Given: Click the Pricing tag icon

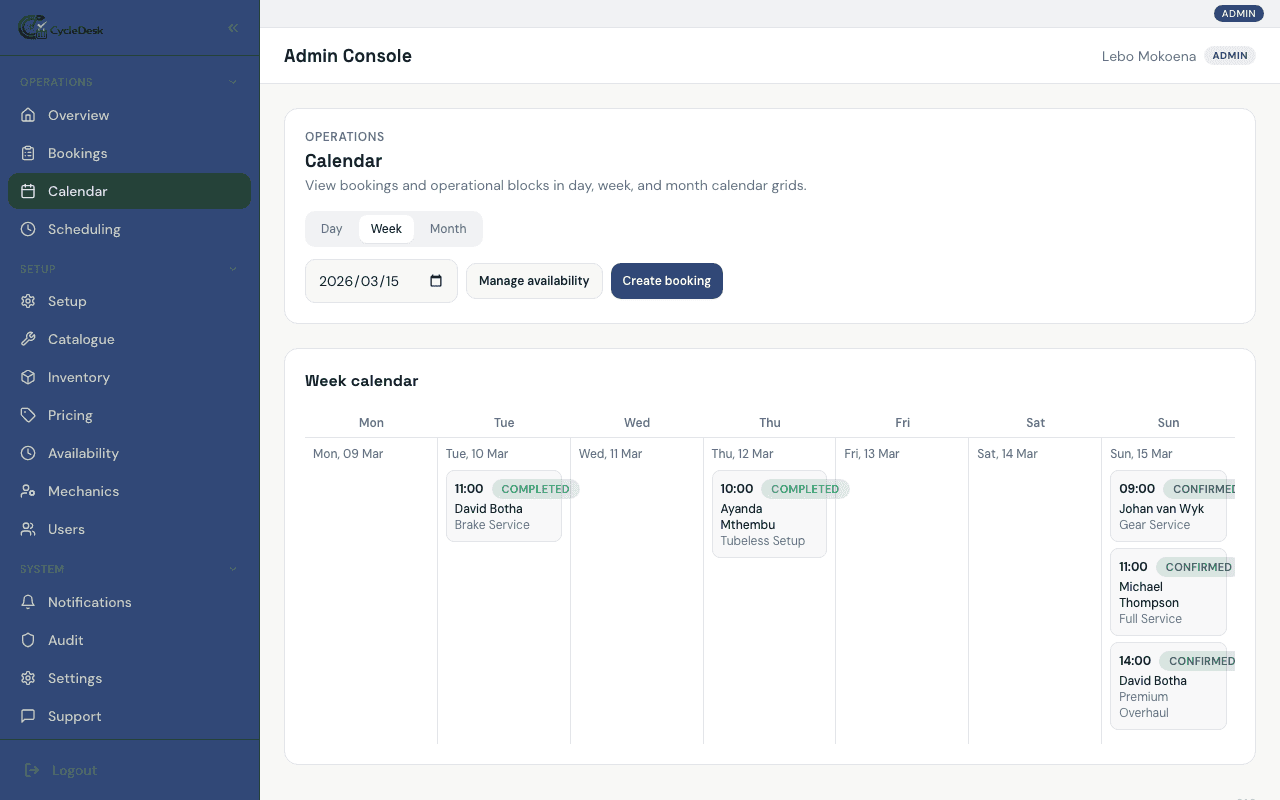Looking at the screenshot, I should pyautogui.click(x=28, y=415).
